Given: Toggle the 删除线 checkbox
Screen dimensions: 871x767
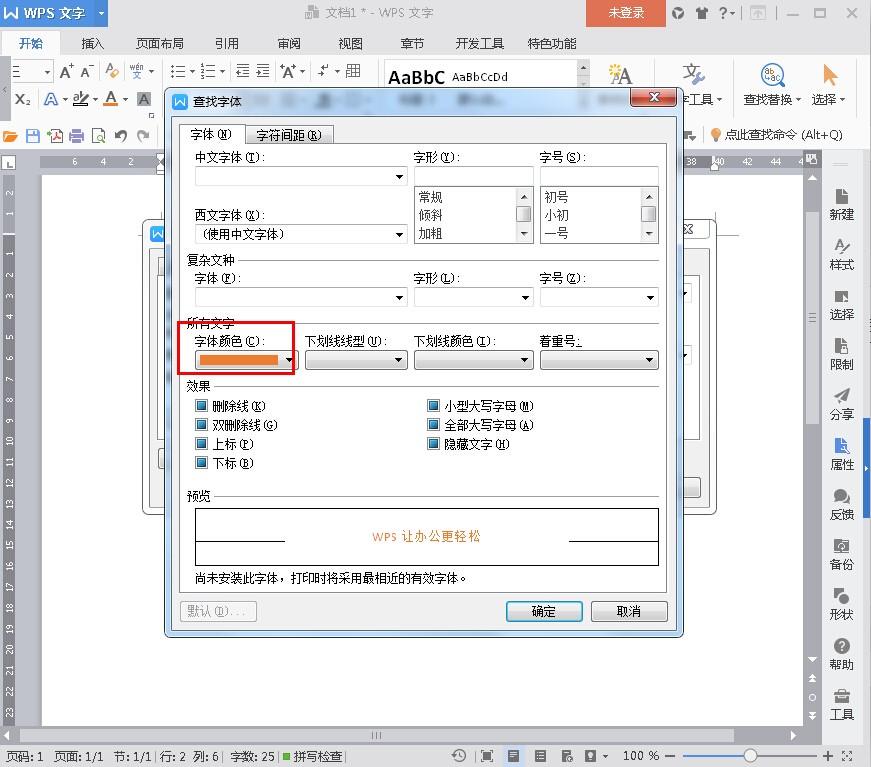Looking at the screenshot, I should point(201,406).
